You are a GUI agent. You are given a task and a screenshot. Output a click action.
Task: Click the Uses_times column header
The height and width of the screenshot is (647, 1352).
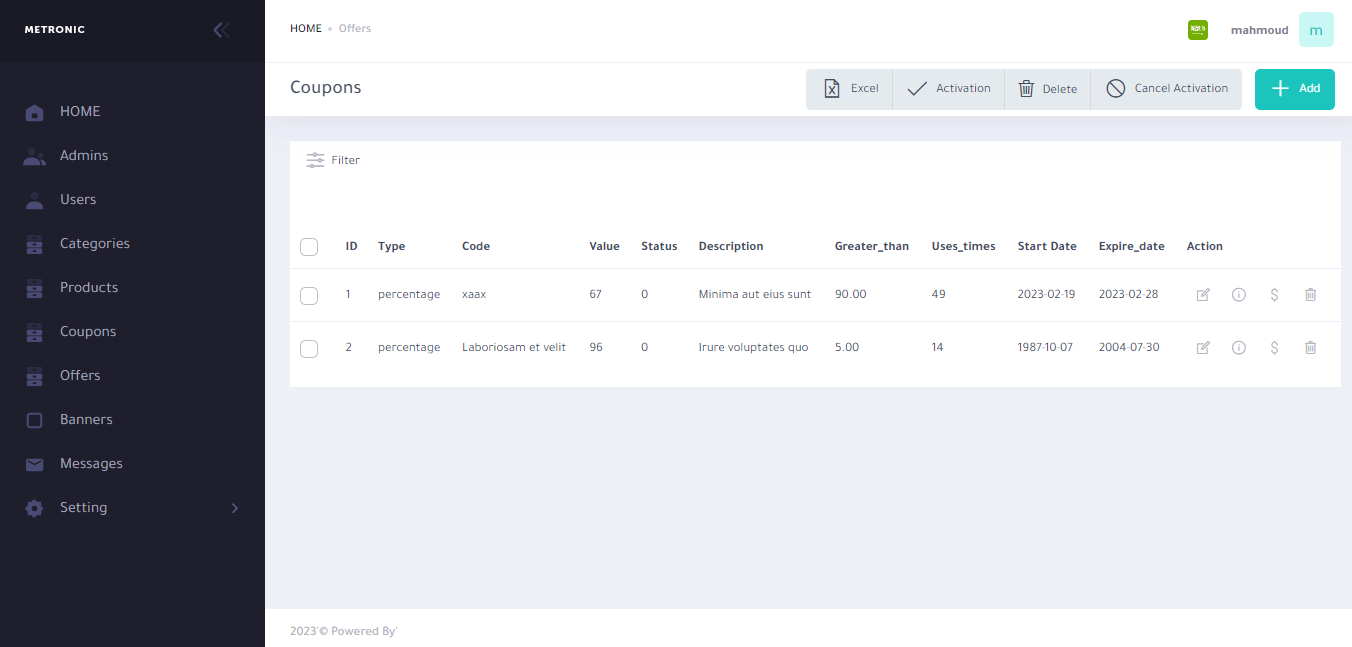pyautogui.click(x=963, y=246)
